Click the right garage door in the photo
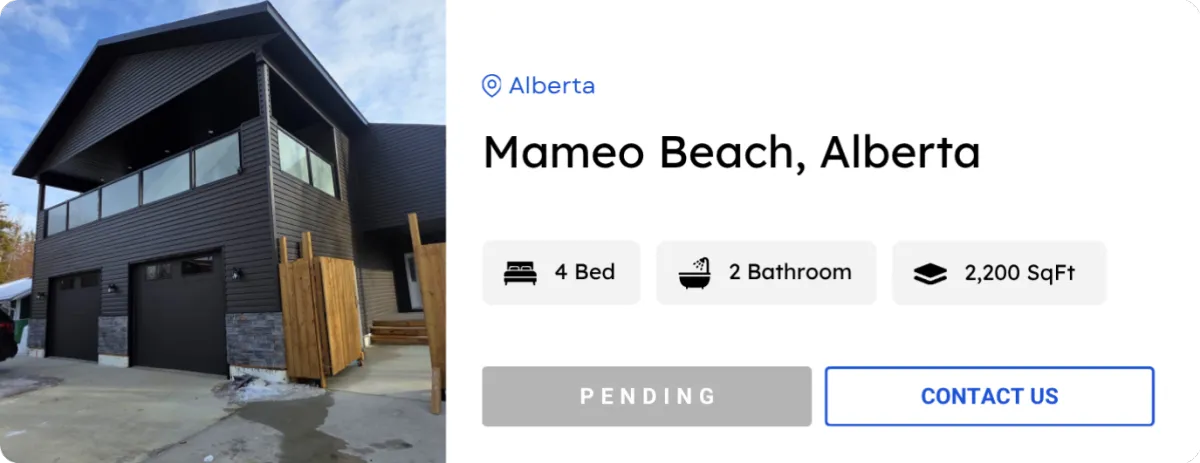Viewport: 1200px width, 463px height. (x=178, y=312)
